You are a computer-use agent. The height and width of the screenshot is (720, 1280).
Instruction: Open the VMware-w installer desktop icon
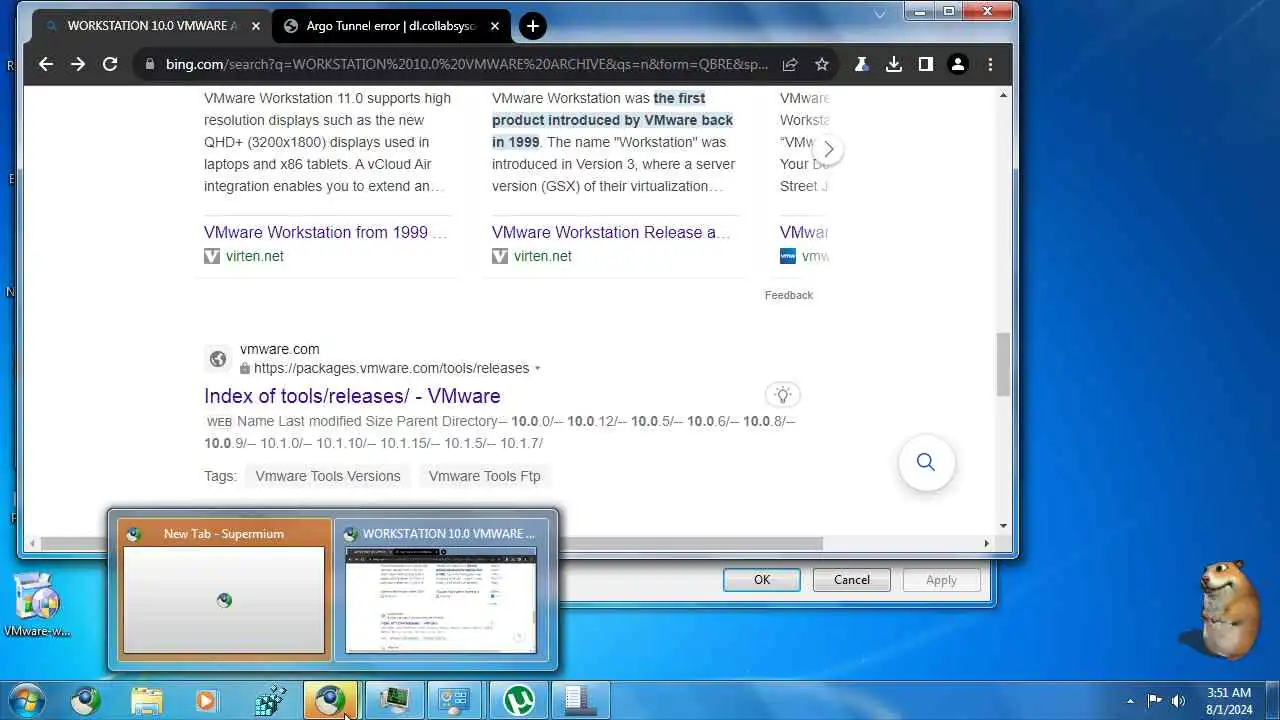coord(38,605)
